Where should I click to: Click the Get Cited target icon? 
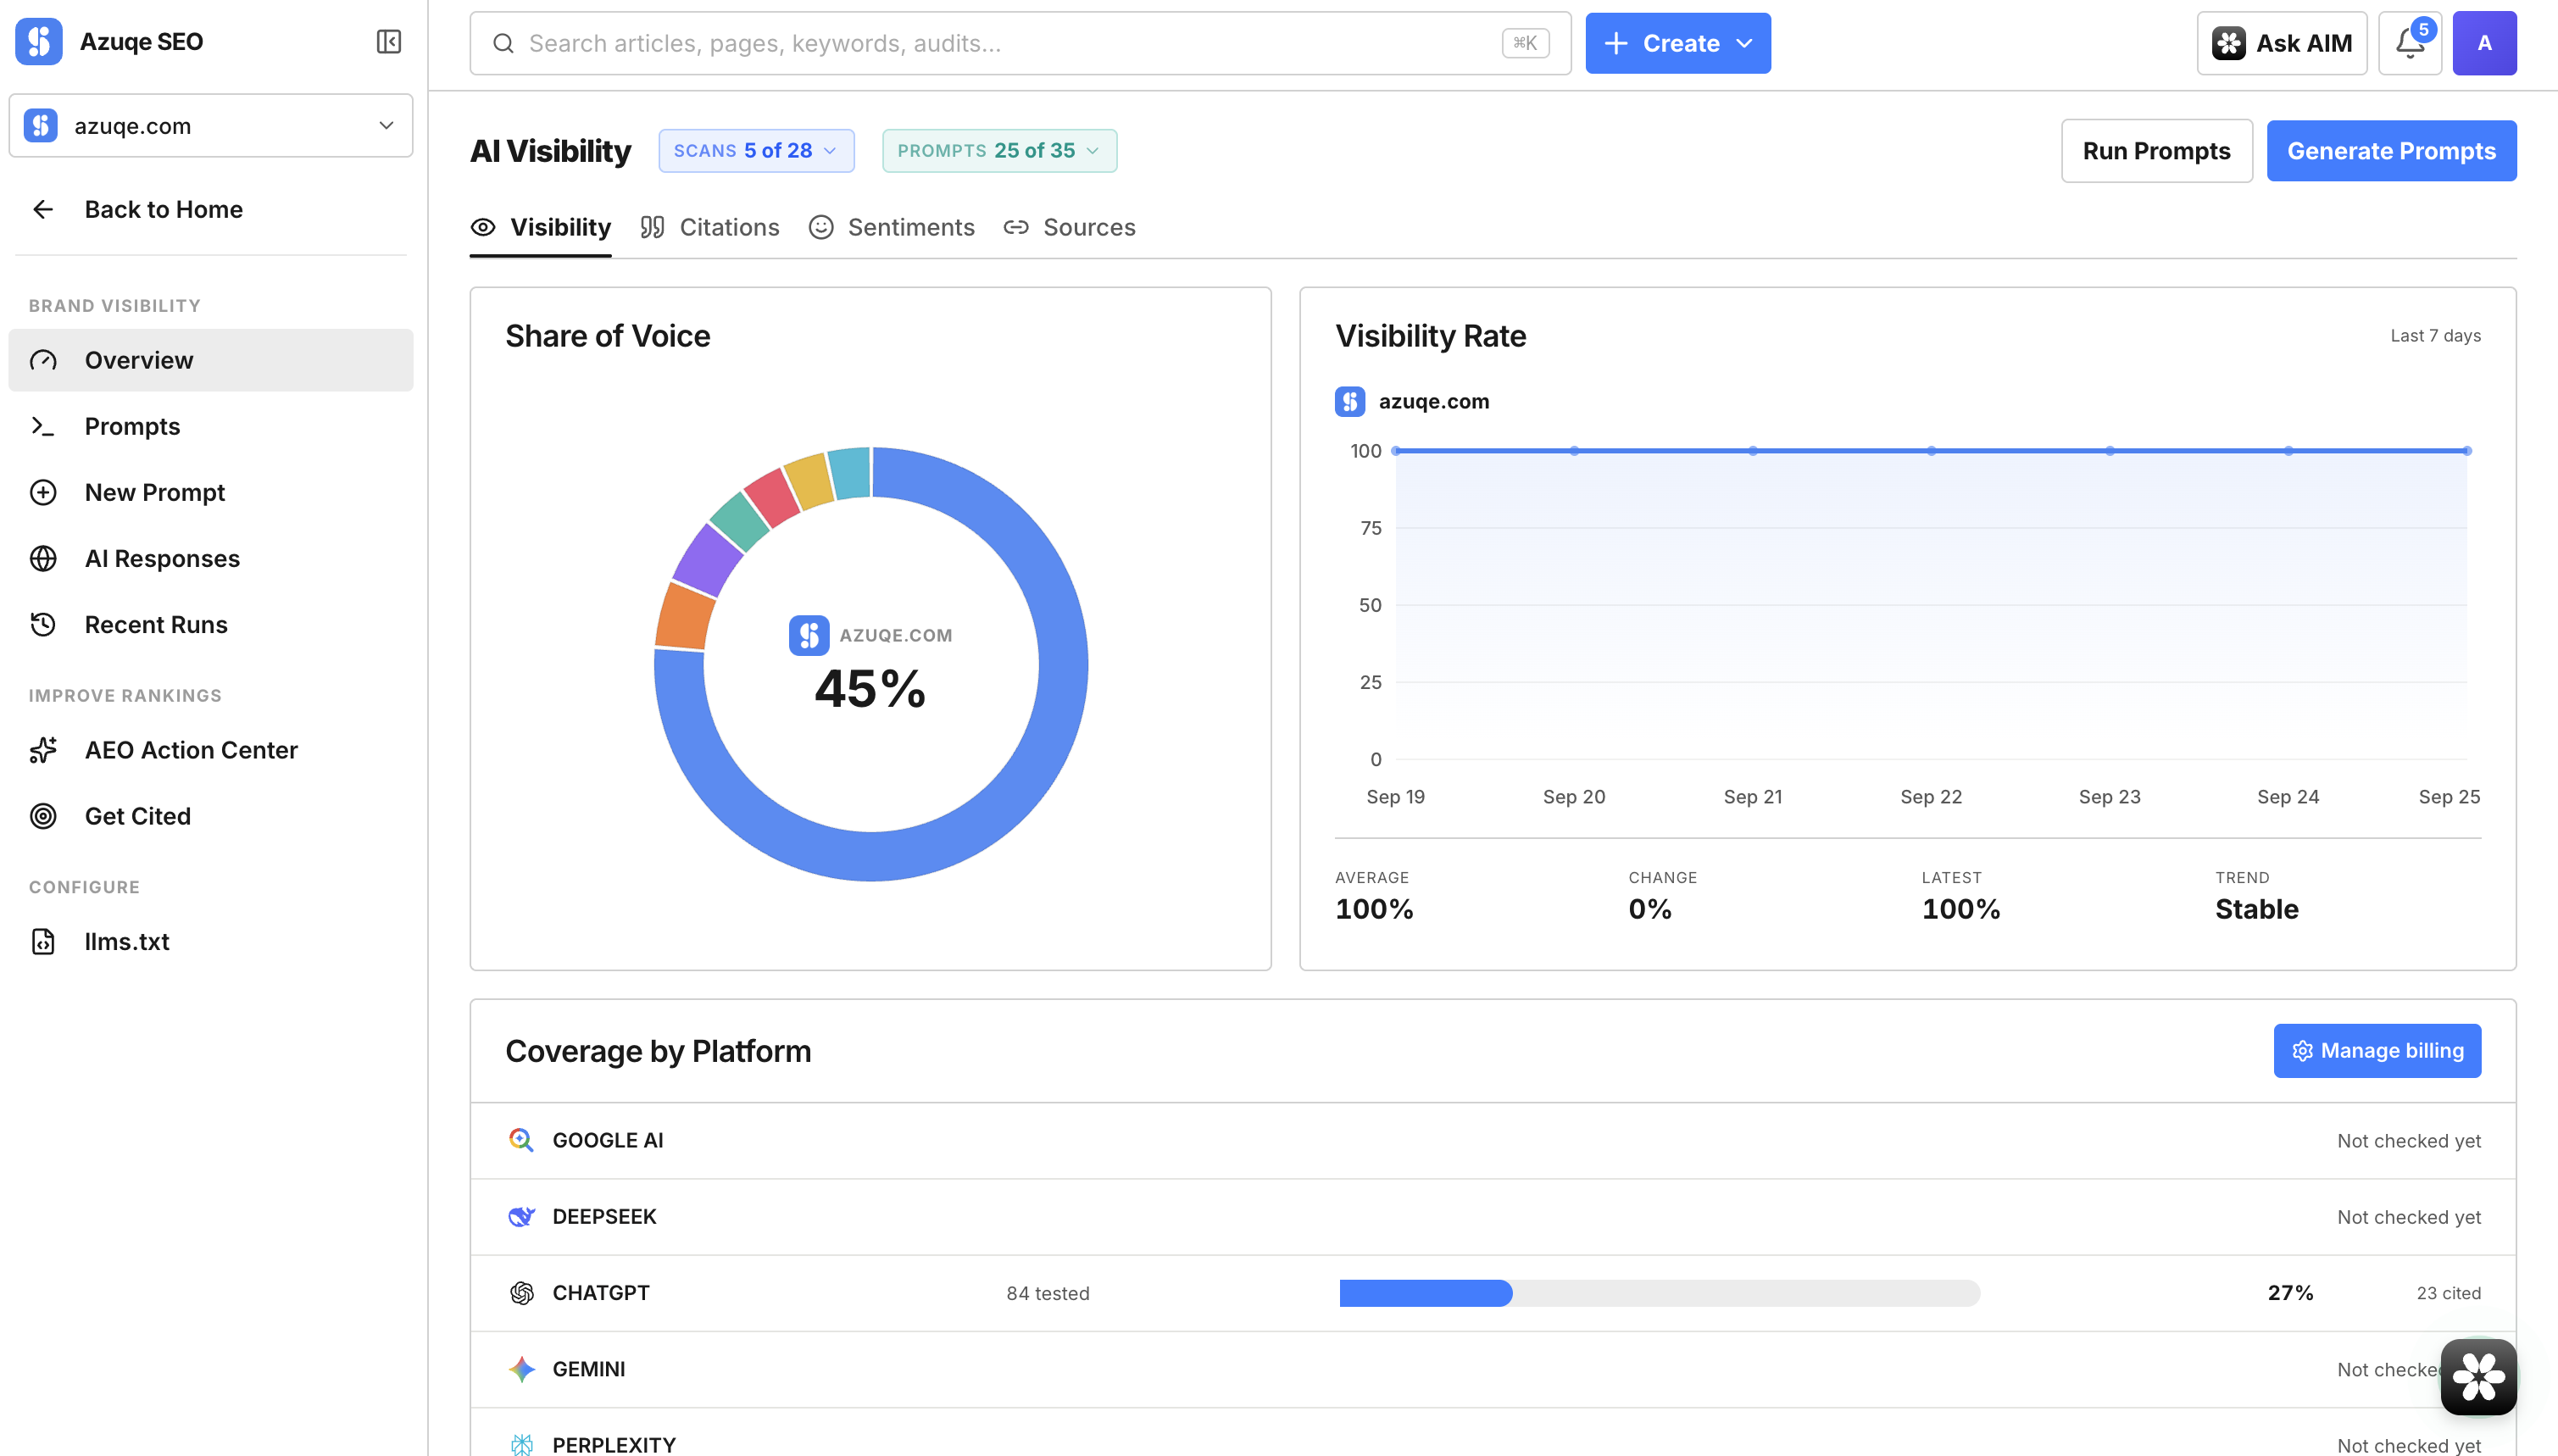click(43, 816)
